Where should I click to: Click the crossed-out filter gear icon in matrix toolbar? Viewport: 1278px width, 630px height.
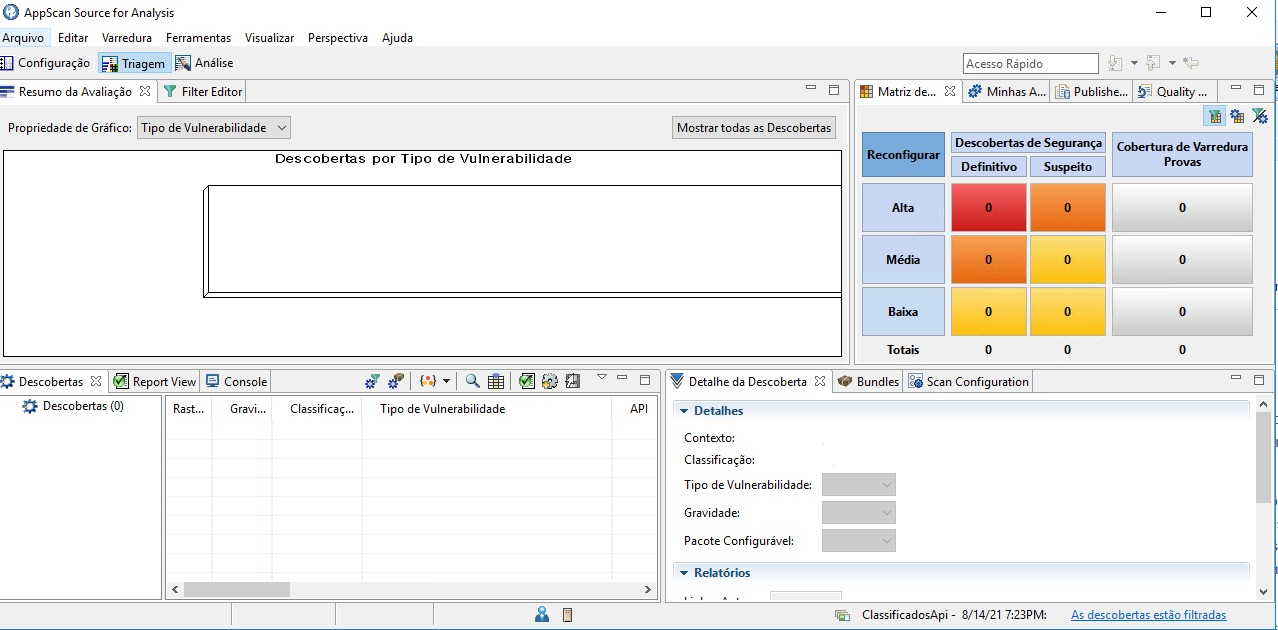click(x=1260, y=116)
